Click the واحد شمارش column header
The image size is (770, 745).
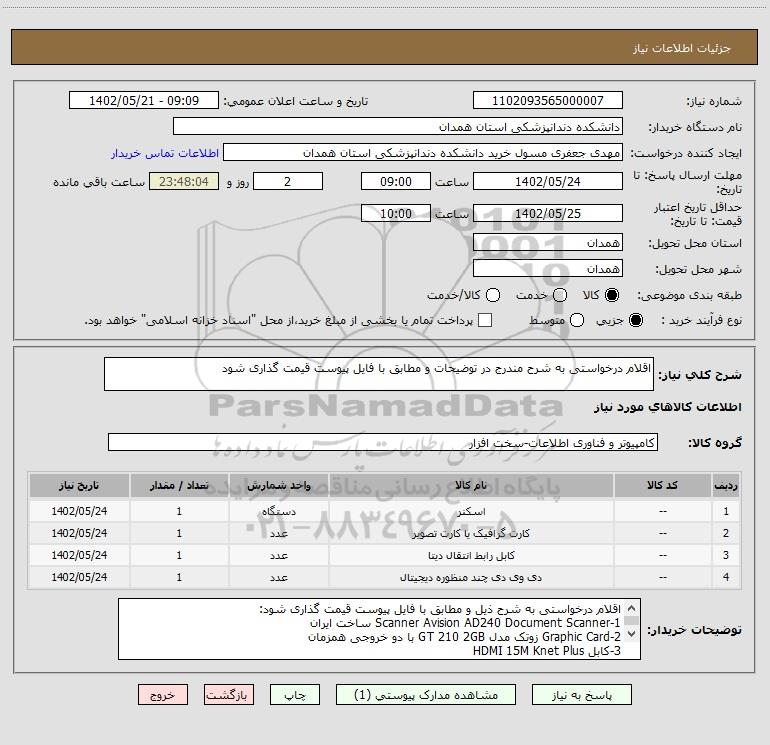pos(279,485)
